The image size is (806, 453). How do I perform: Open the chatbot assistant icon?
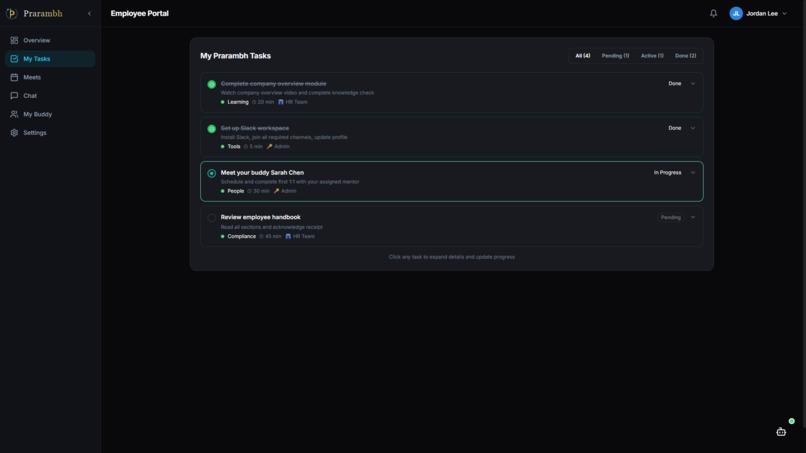pyautogui.click(x=781, y=432)
